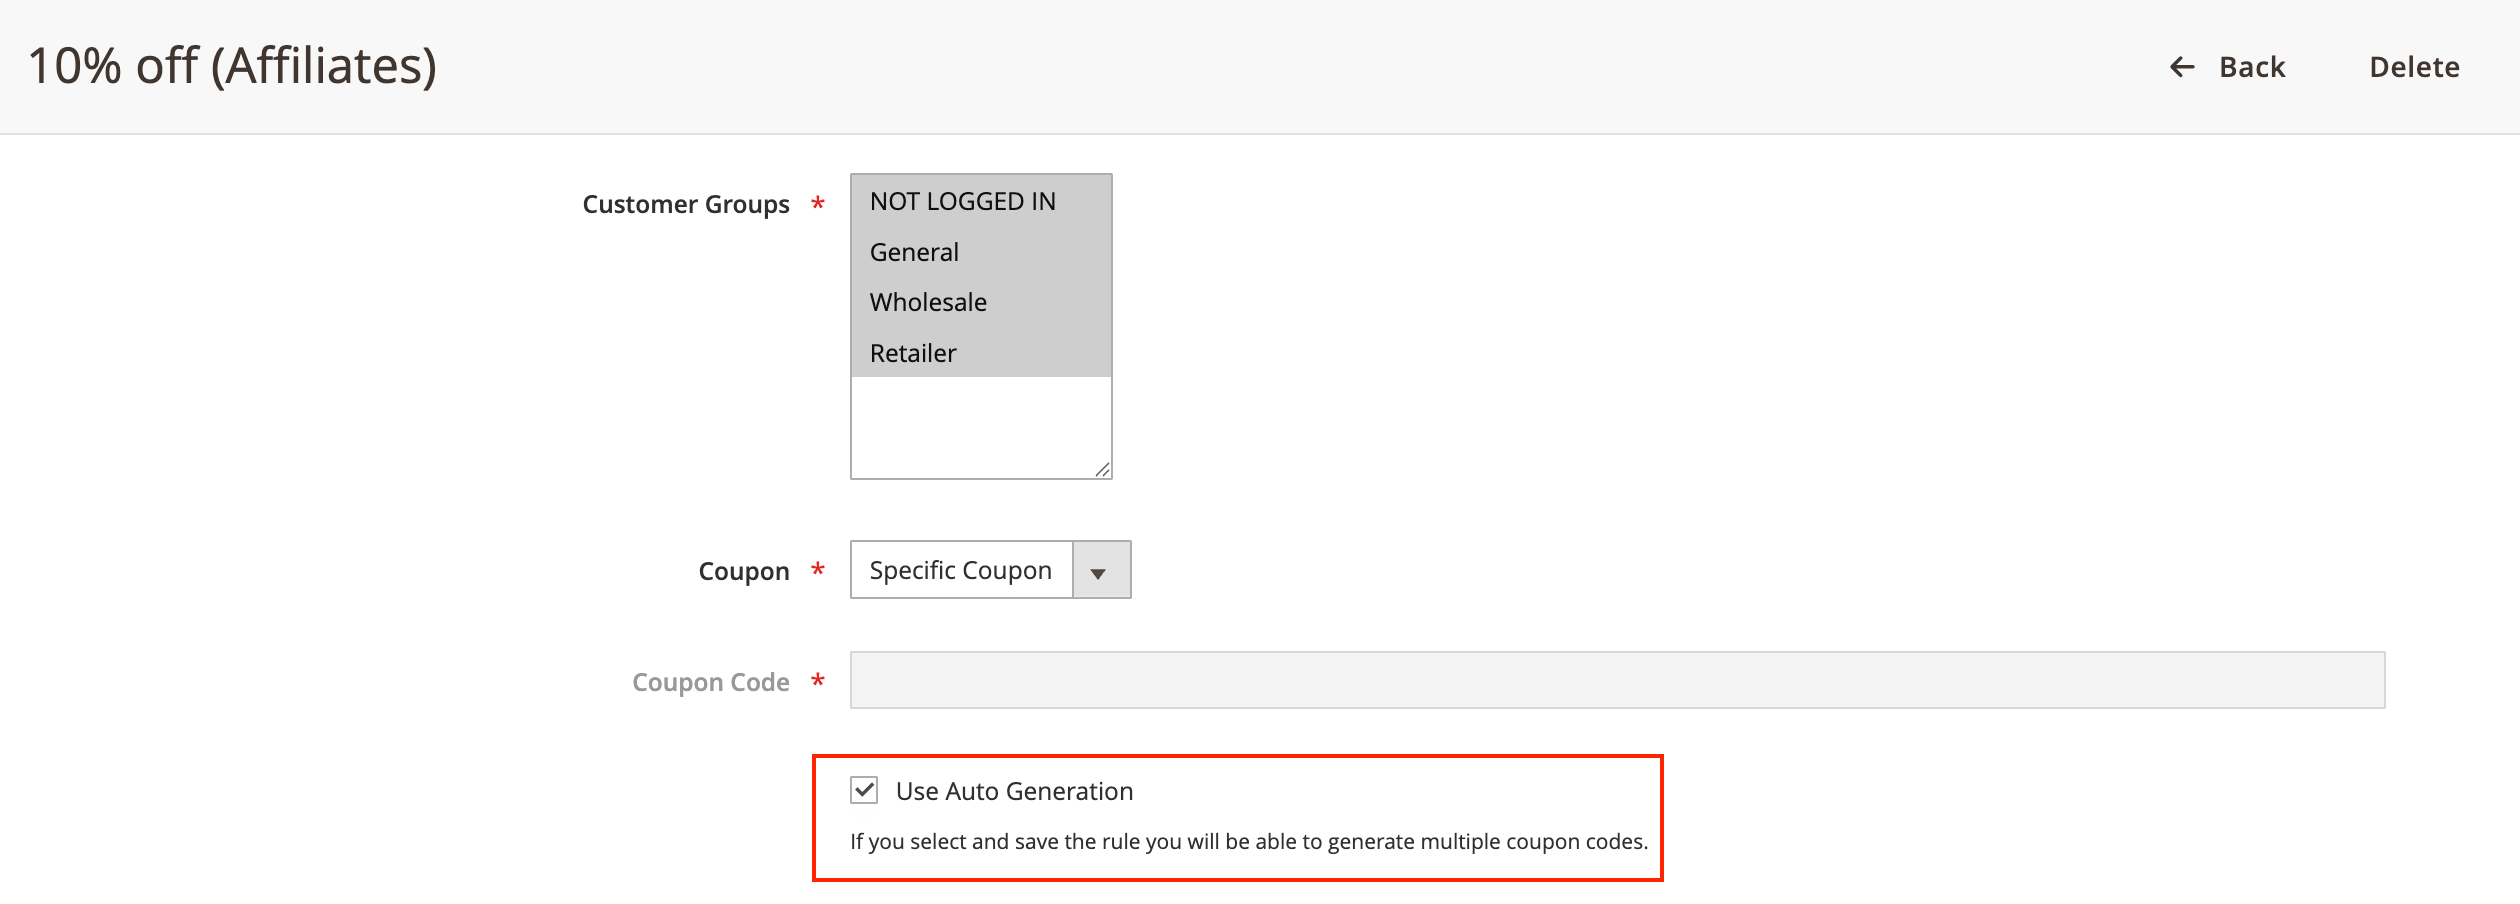Expand the coupon type combo box

(x=1103, y=570)
